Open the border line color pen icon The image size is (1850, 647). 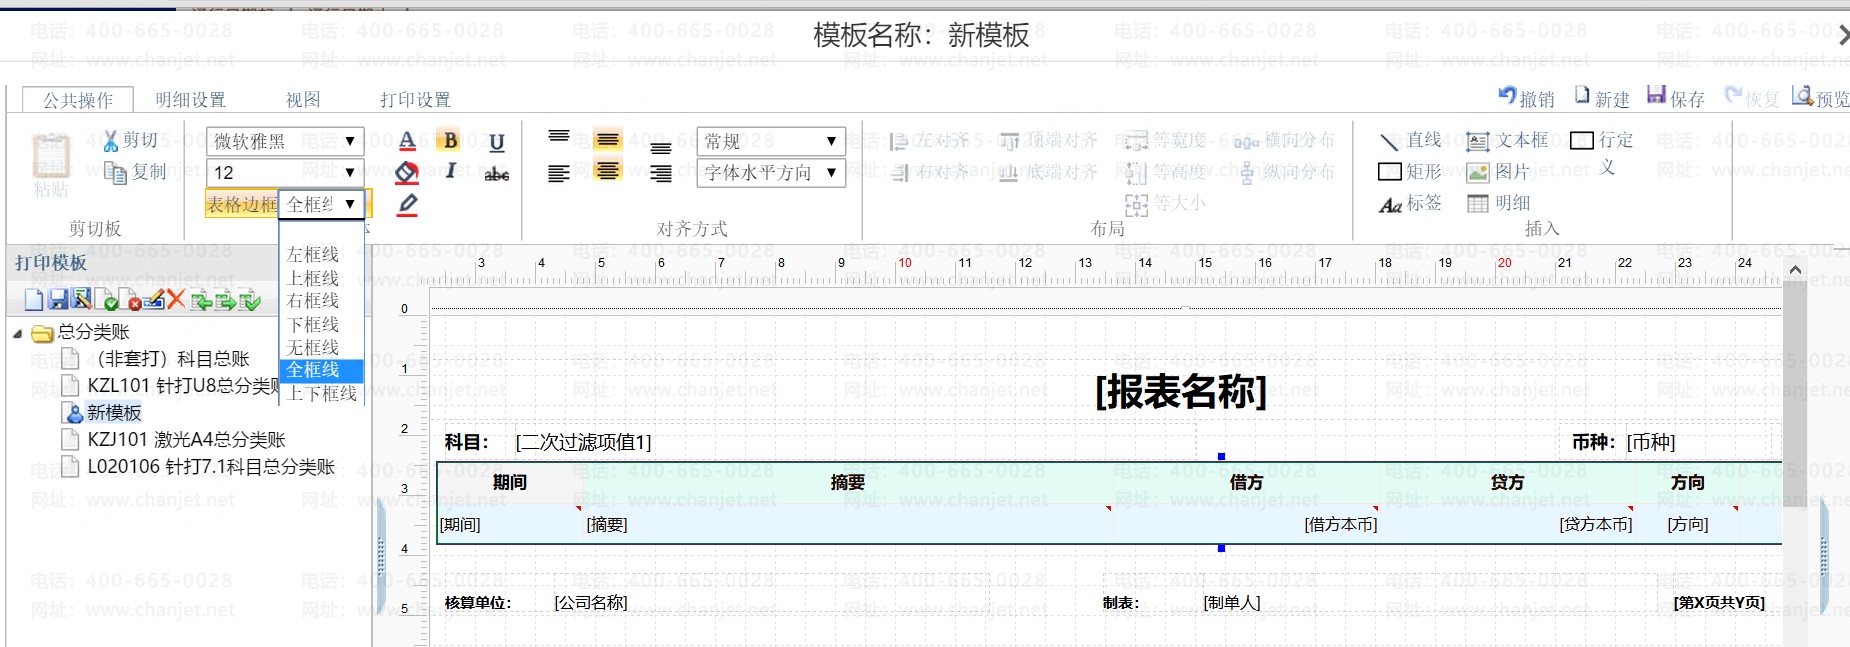pos(407,205)
